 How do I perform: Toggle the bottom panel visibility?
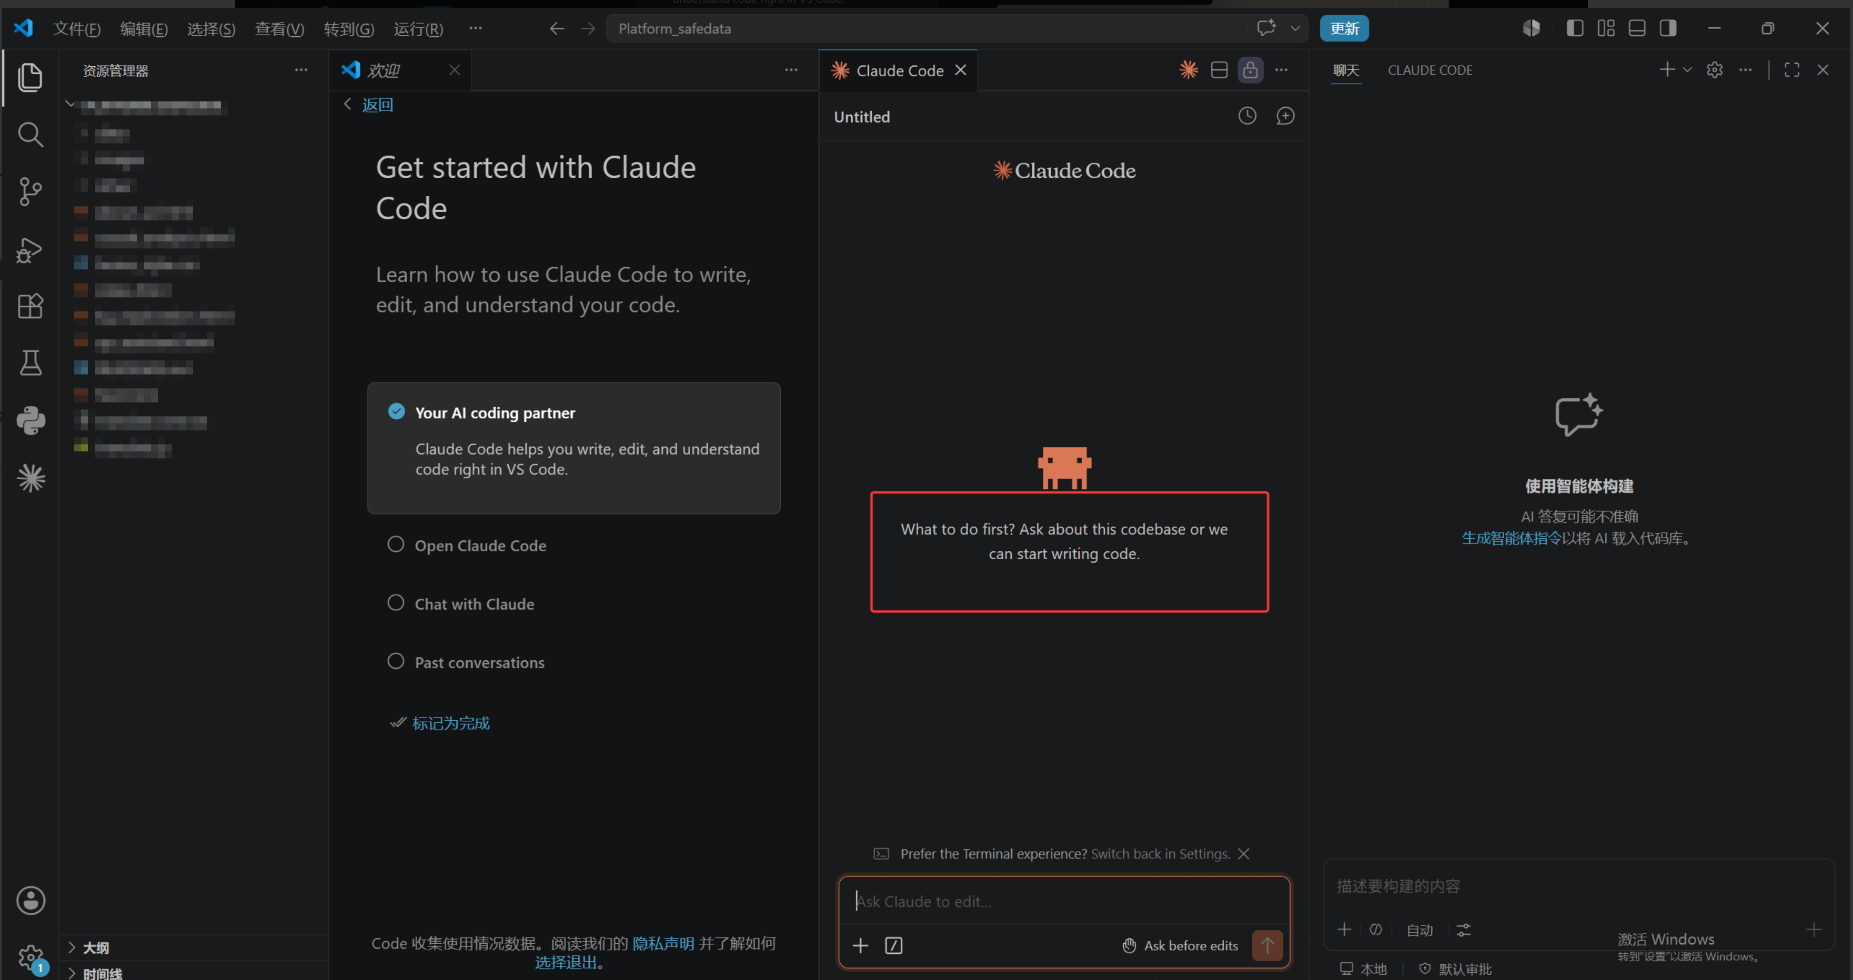coord(1637,28)
